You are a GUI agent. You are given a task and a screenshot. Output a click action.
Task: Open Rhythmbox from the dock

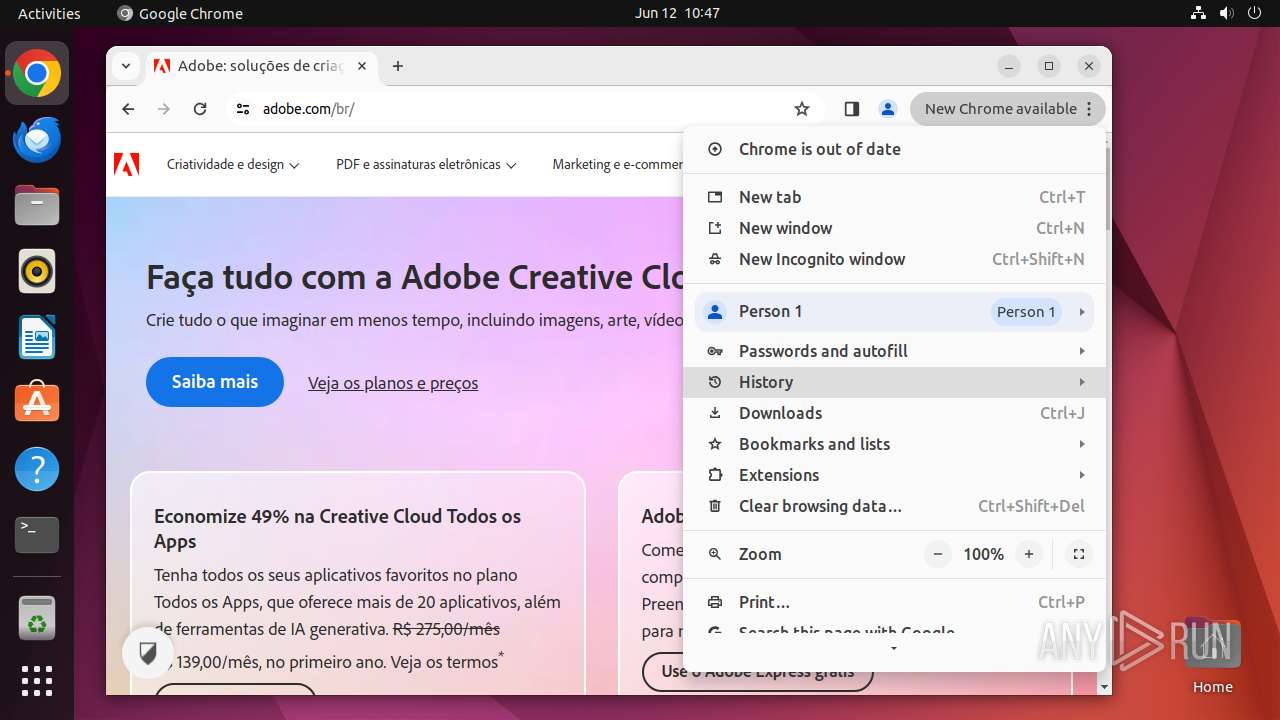click(x=37, y=271)
